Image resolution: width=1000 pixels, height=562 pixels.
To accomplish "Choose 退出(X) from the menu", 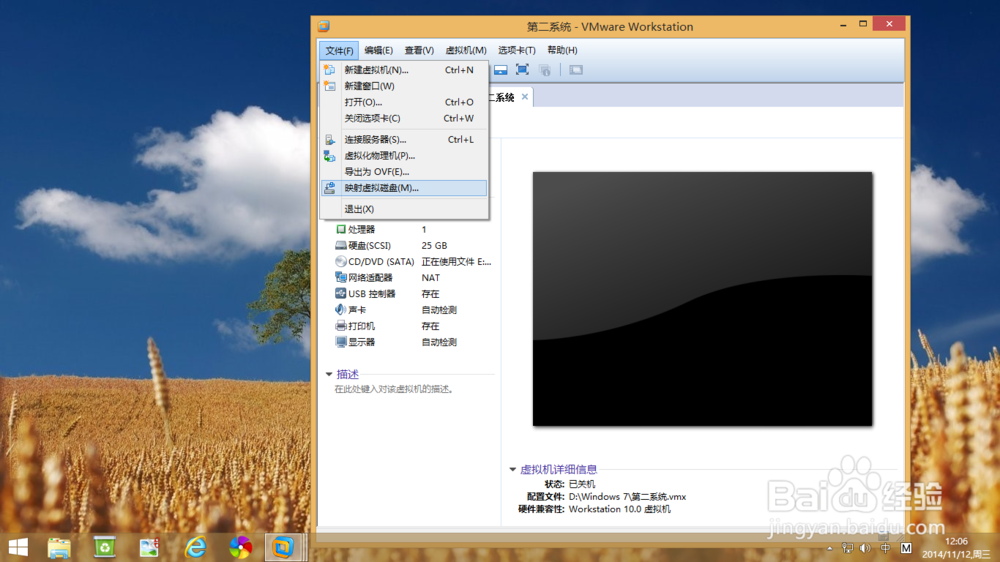I will 404,209.
